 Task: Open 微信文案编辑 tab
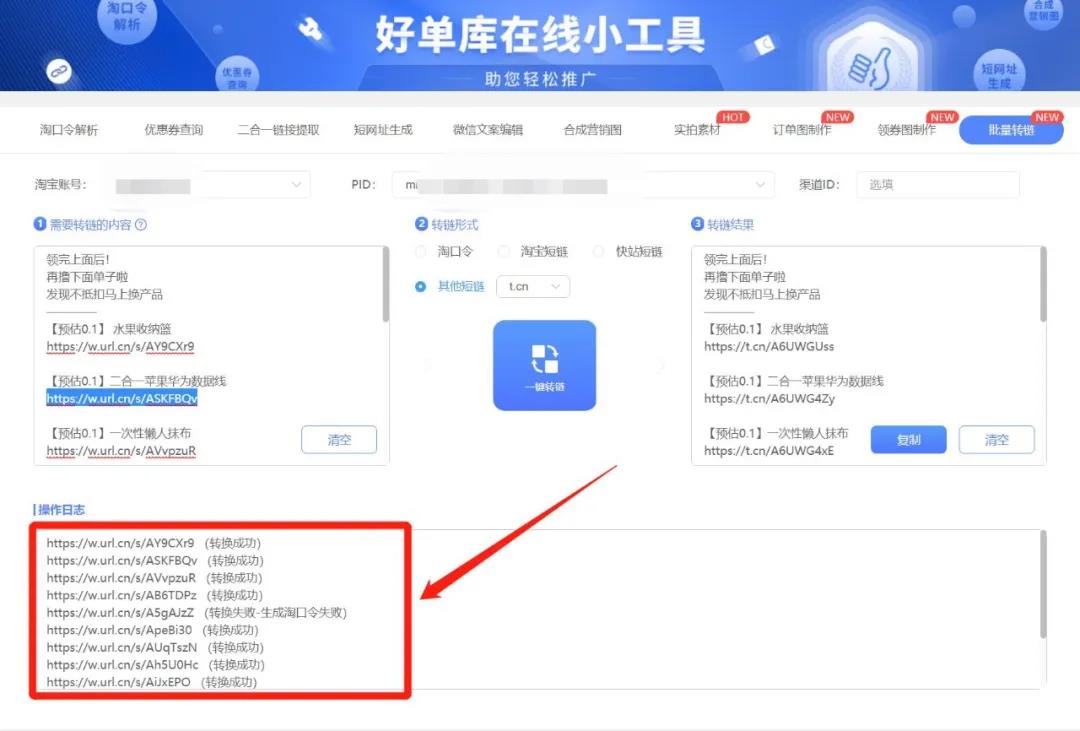pos(488,130)
